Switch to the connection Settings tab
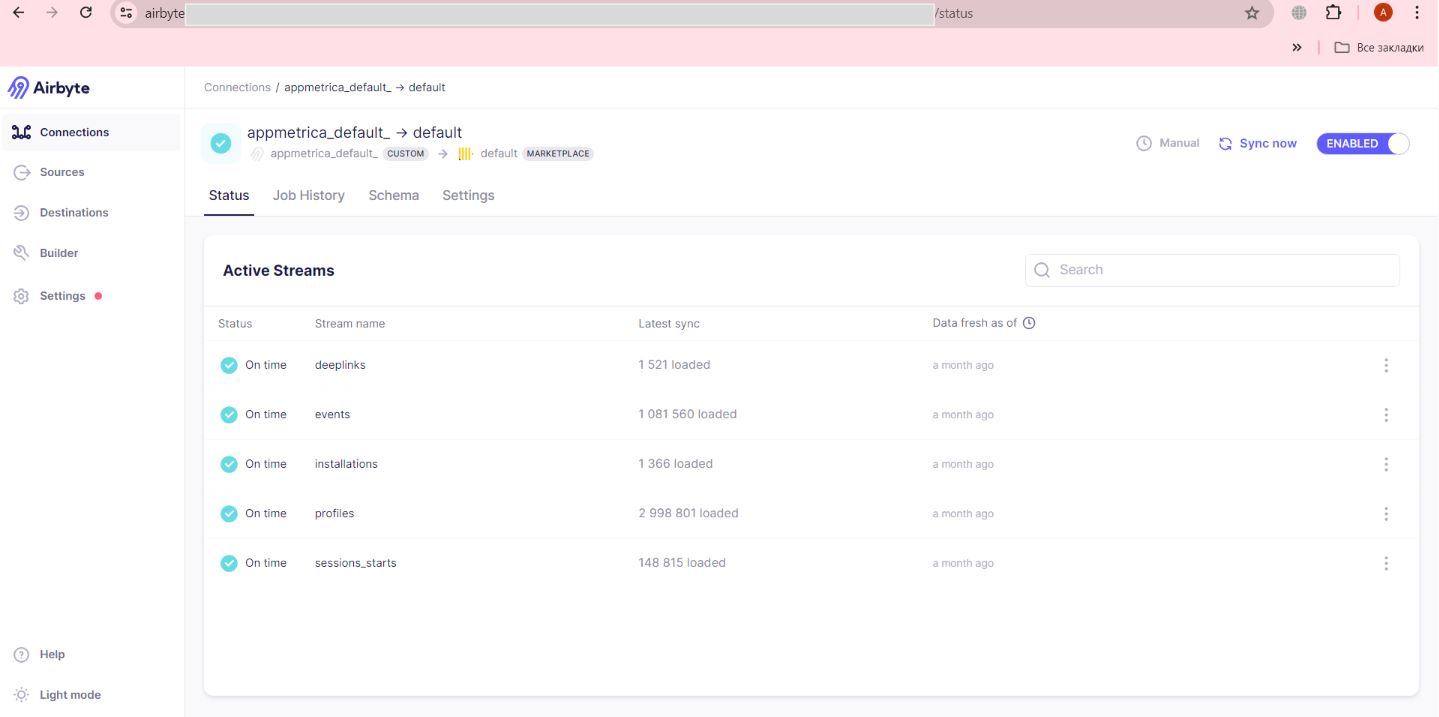The width and height of the screenshot is (1439, 717). 468,195
